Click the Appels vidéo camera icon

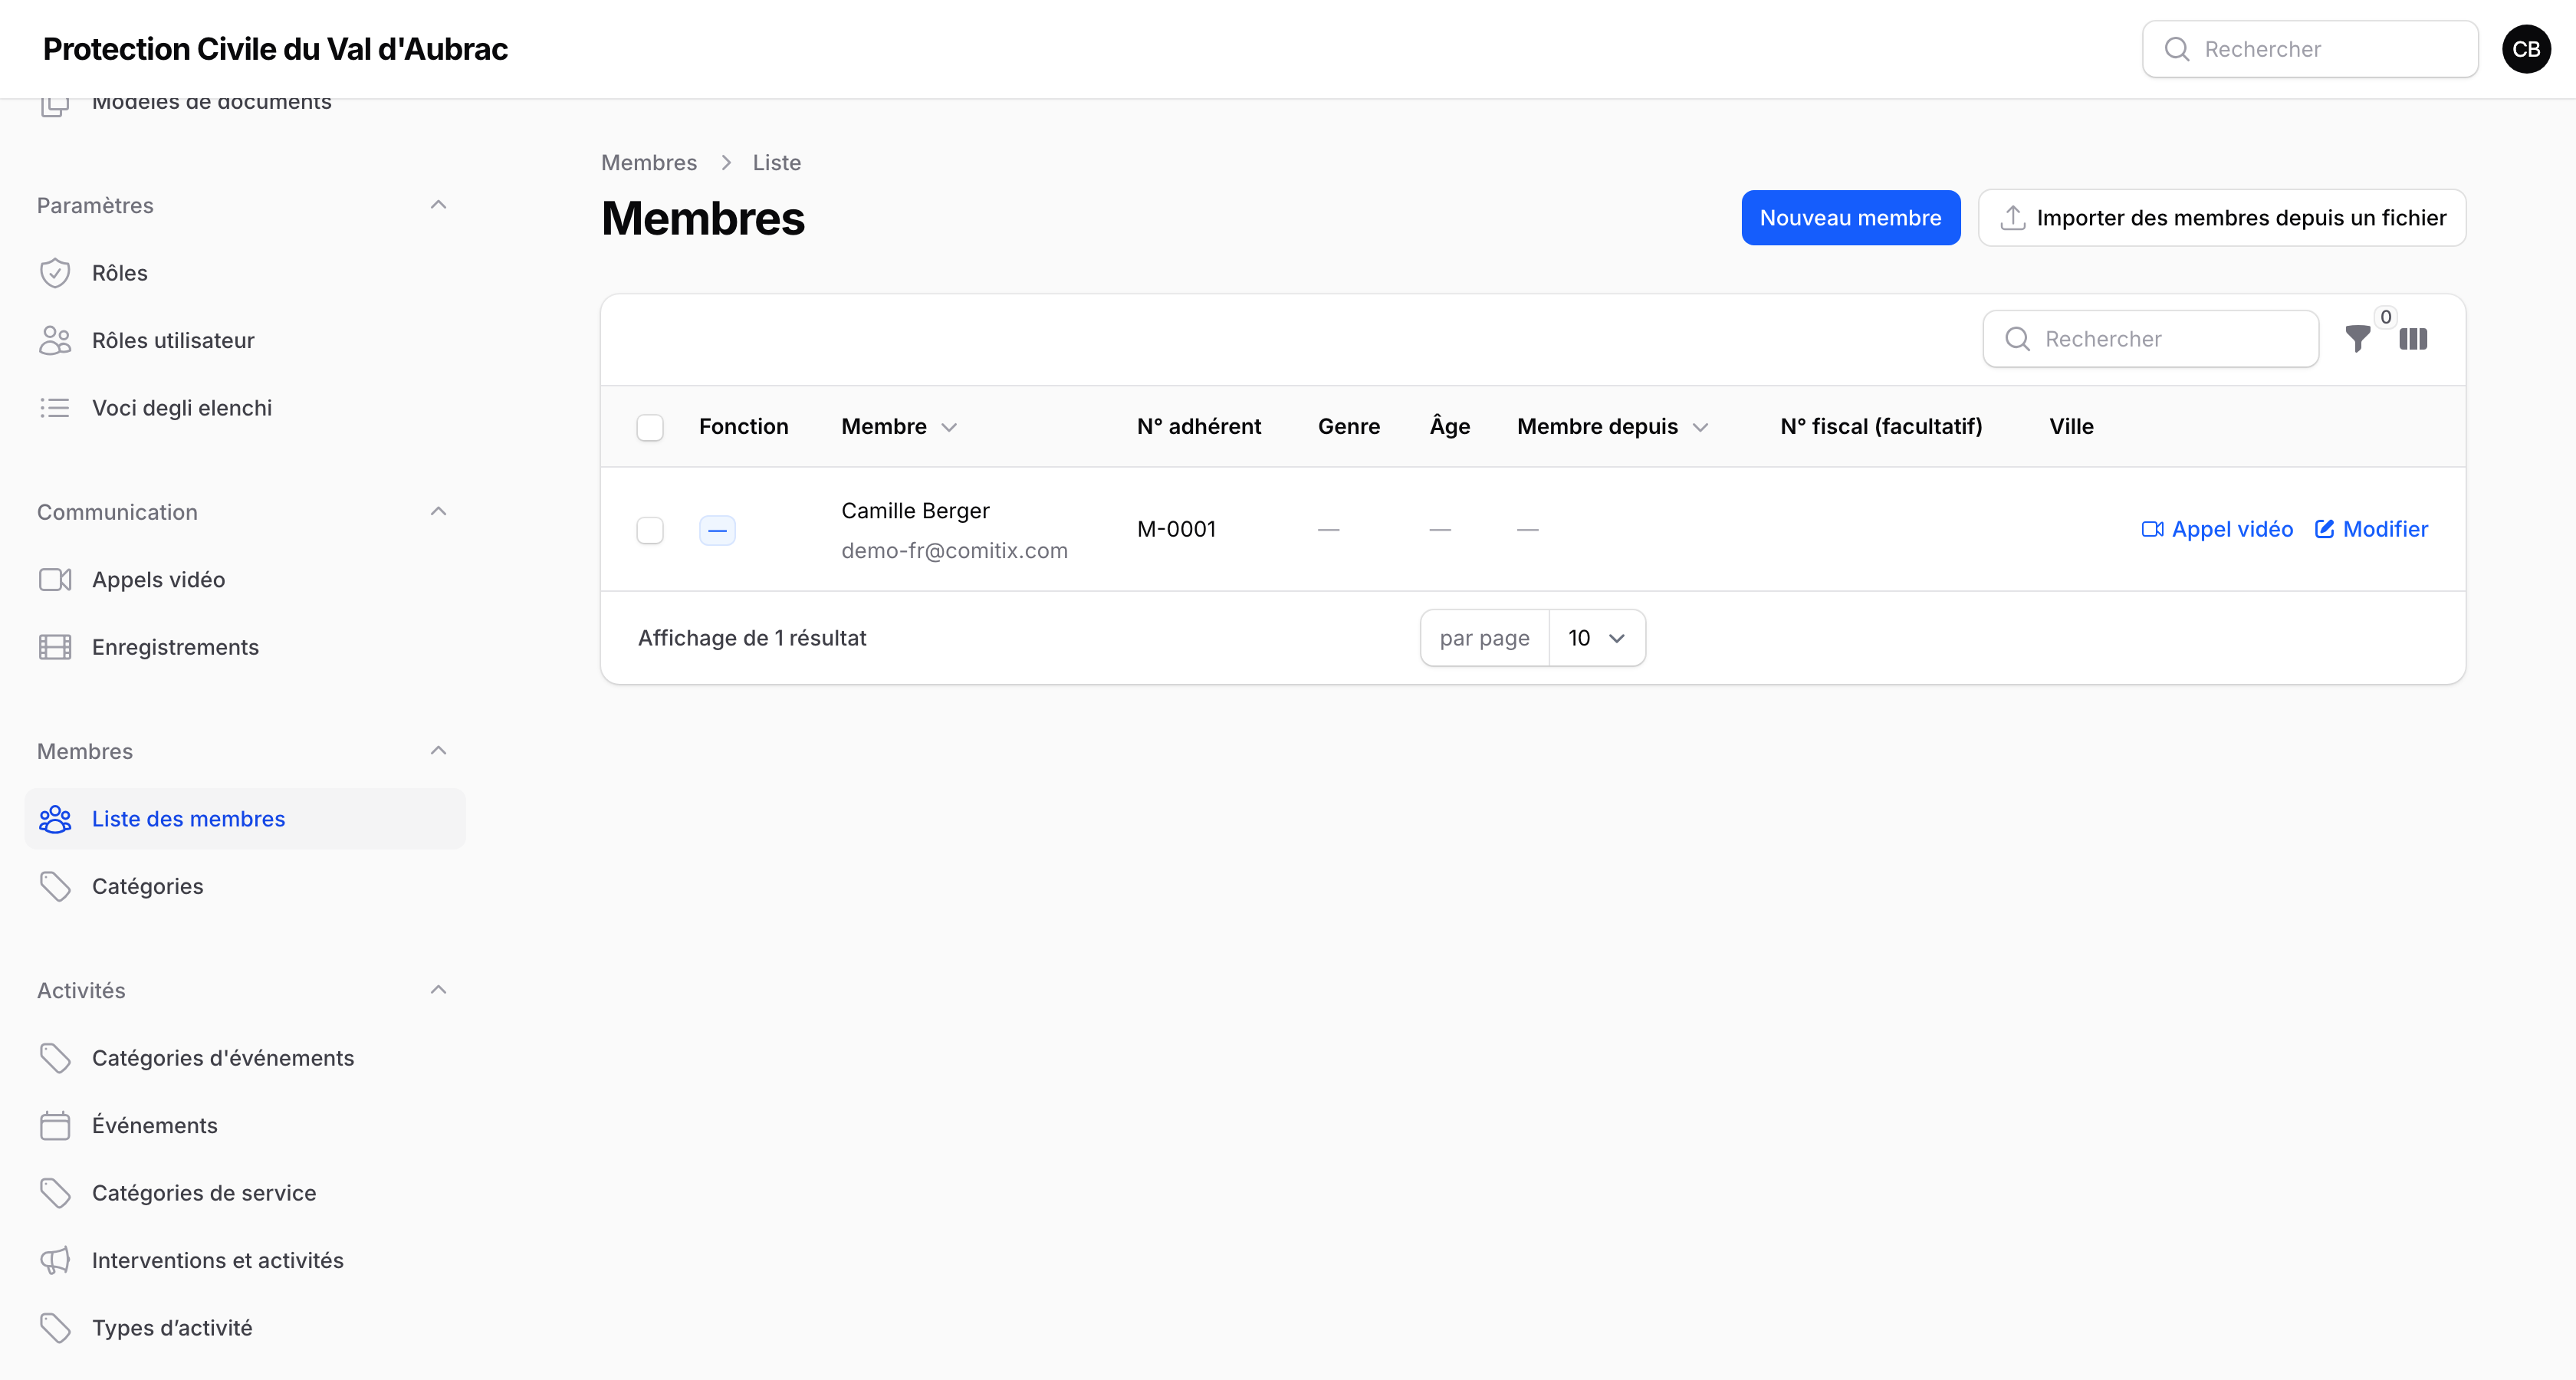pos(55,580)
